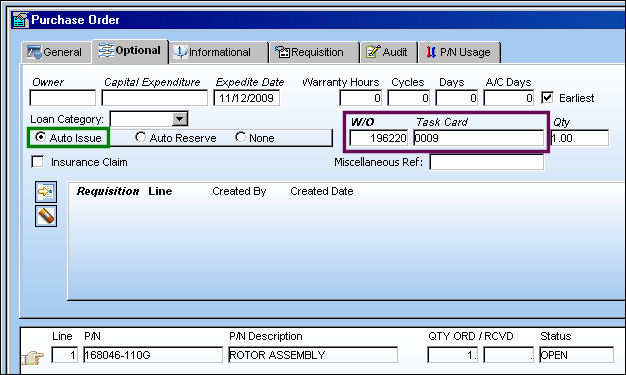This screenshot has width=626, height=375.
Task: Click the W/O field showing 196220
Action: click(378, 138)
